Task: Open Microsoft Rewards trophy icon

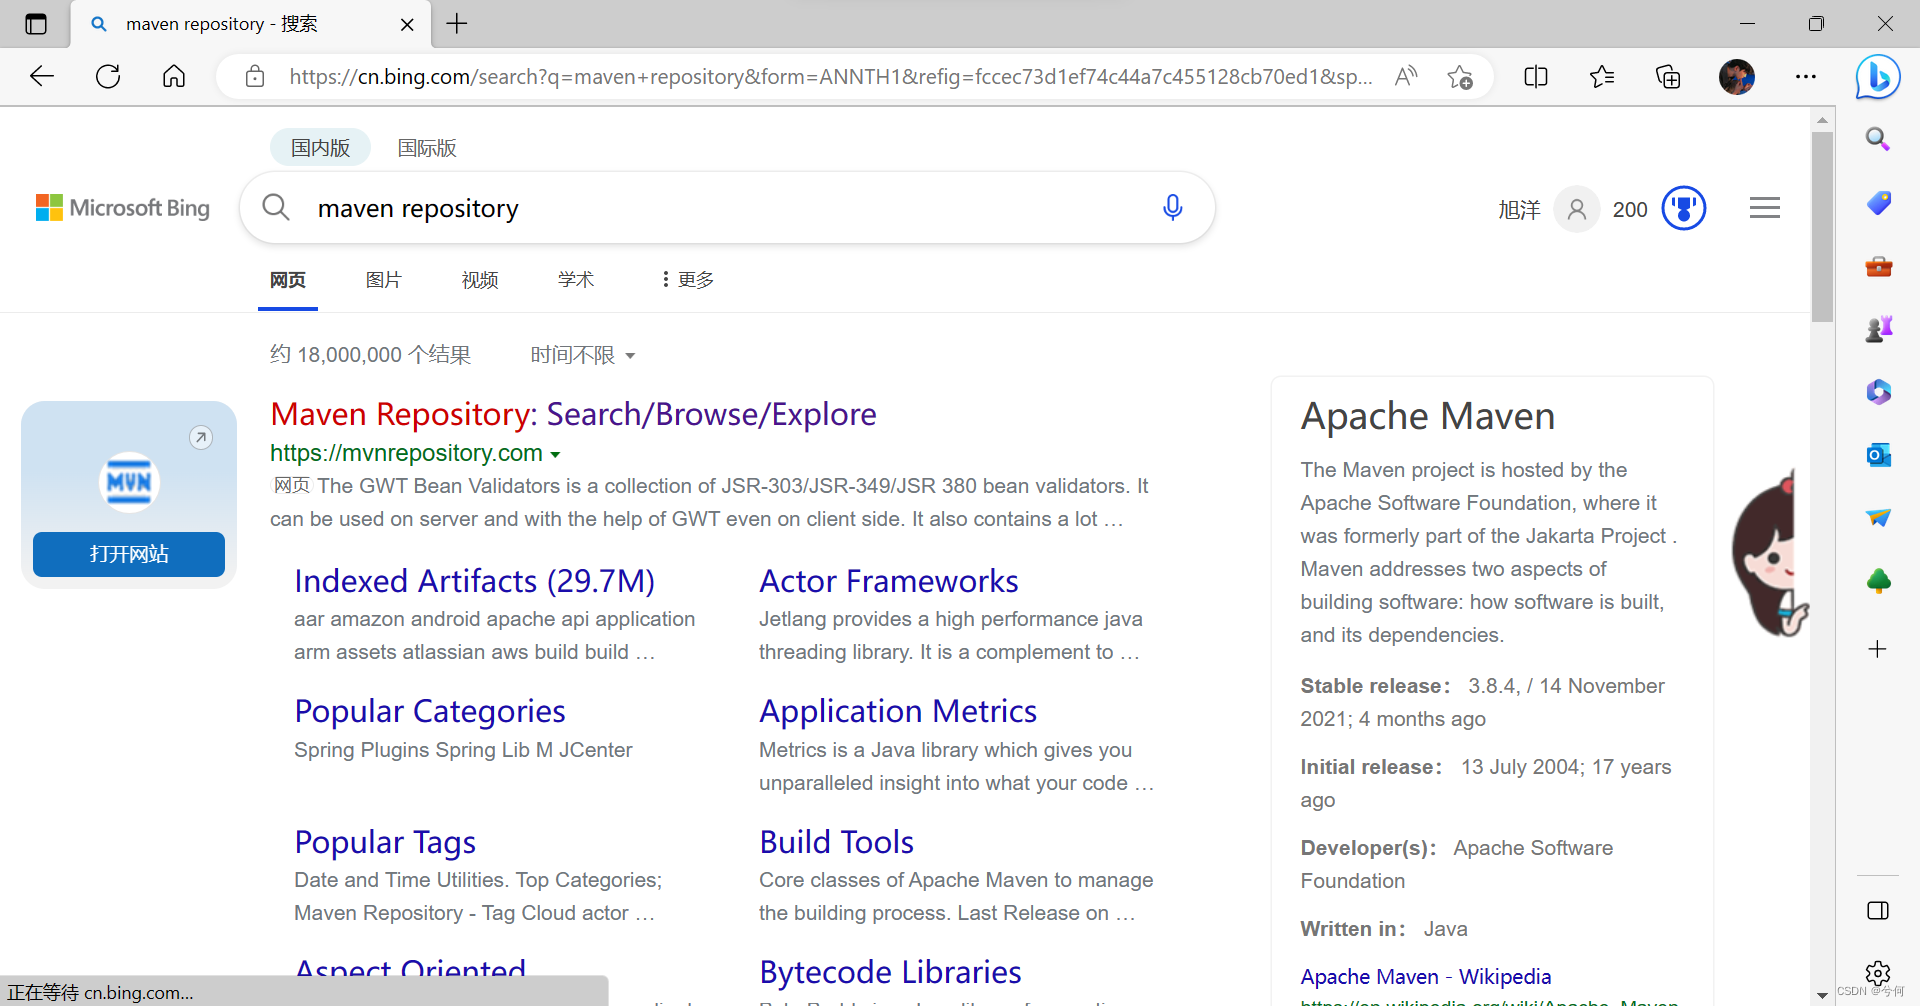Action: pyautogui.click(x=1684, y=208)
